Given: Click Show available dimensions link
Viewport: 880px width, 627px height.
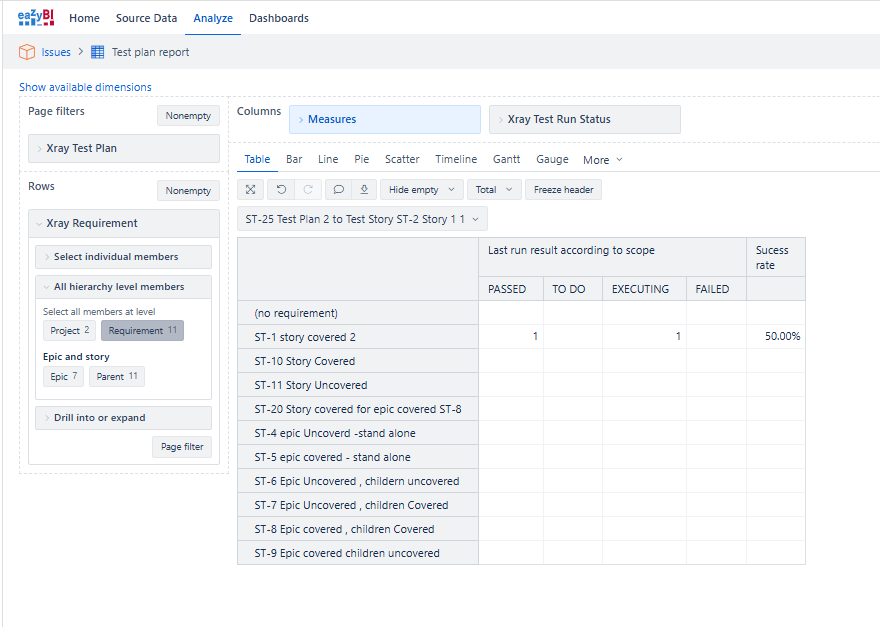Looking at the screenshot, I should (85, 87).
